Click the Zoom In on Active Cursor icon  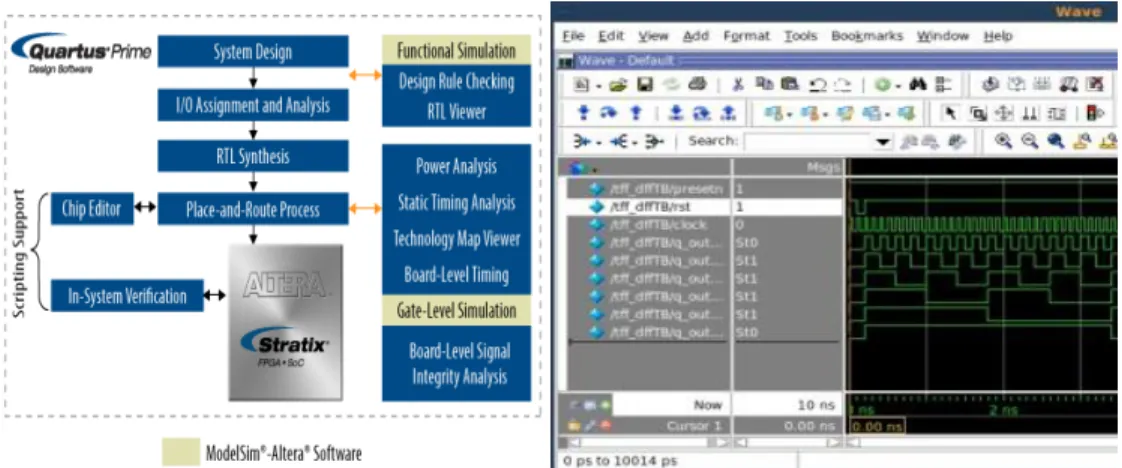pos(1082,141)
